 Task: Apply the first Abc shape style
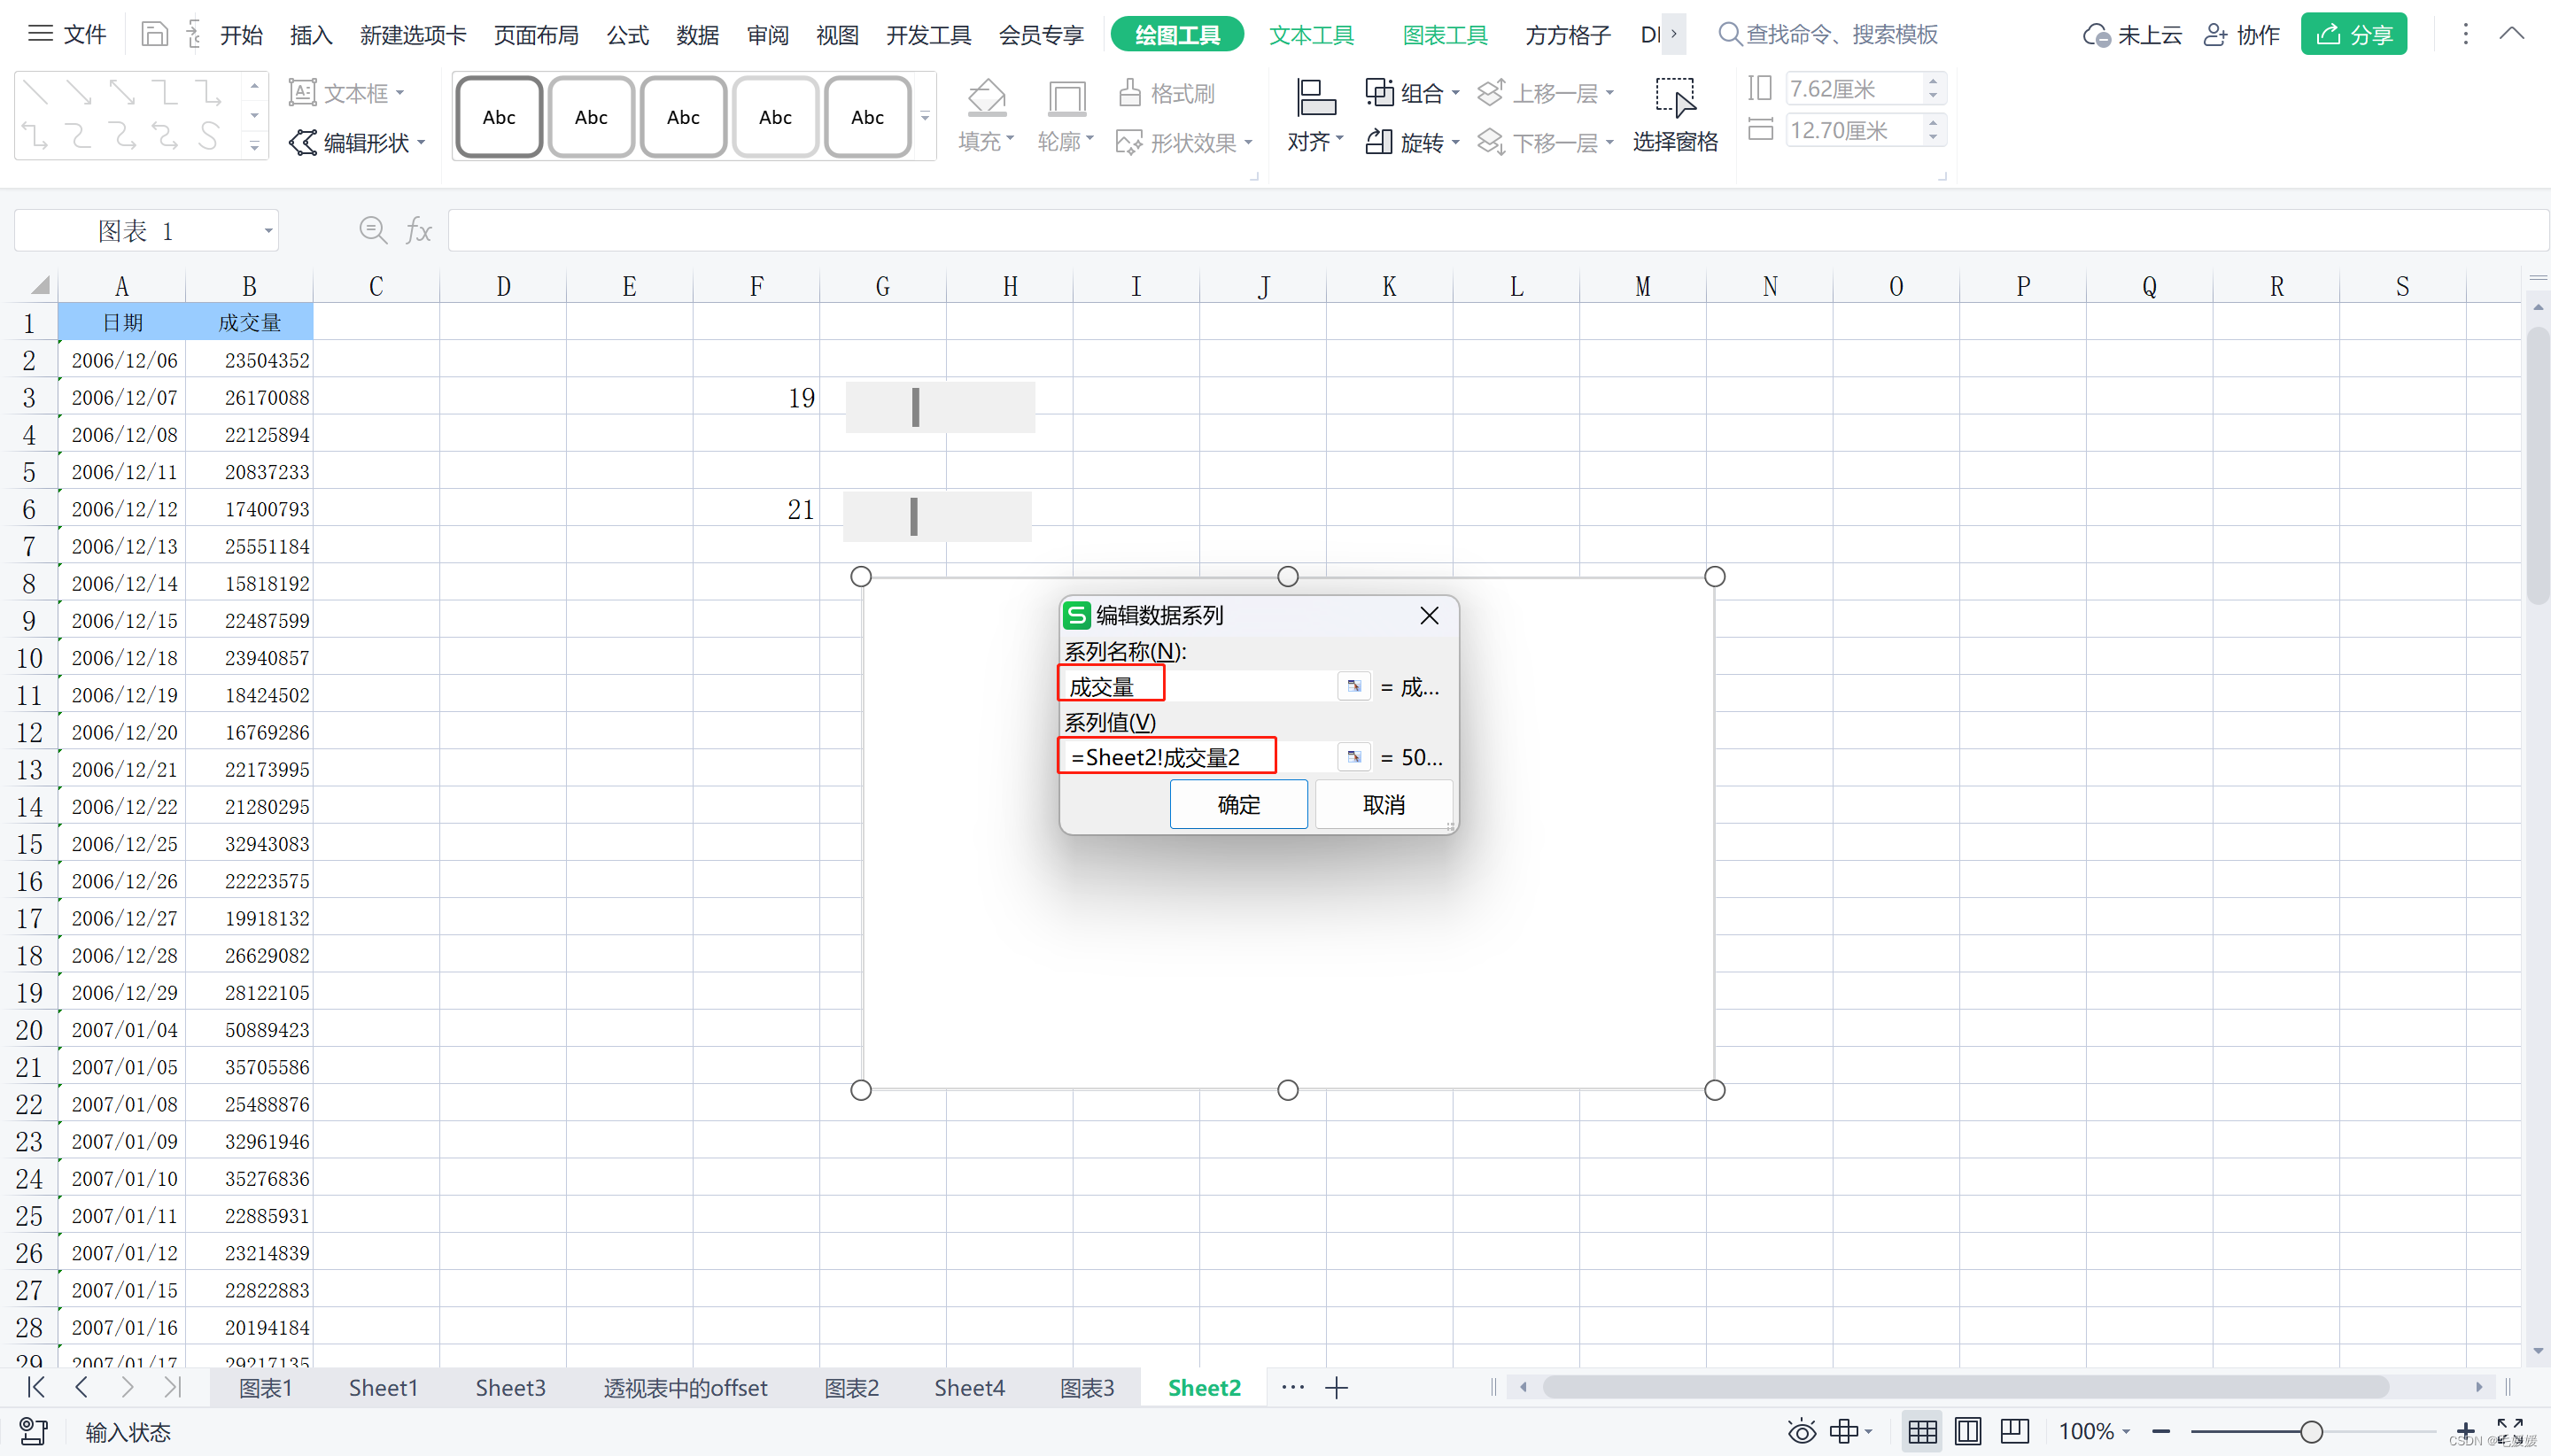click(x=499, y=117)
